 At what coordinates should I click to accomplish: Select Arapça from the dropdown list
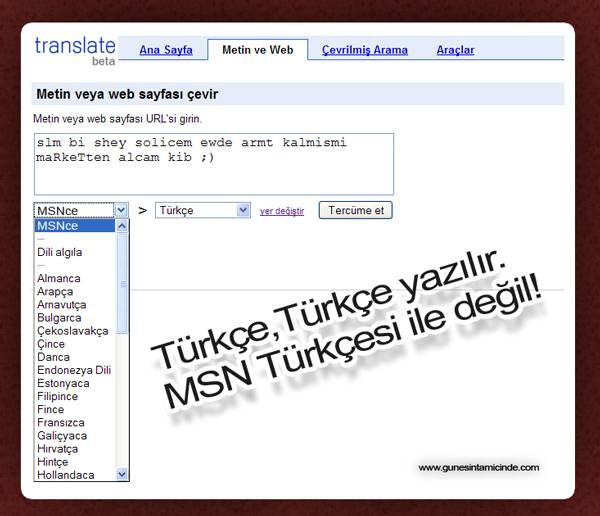55,291
